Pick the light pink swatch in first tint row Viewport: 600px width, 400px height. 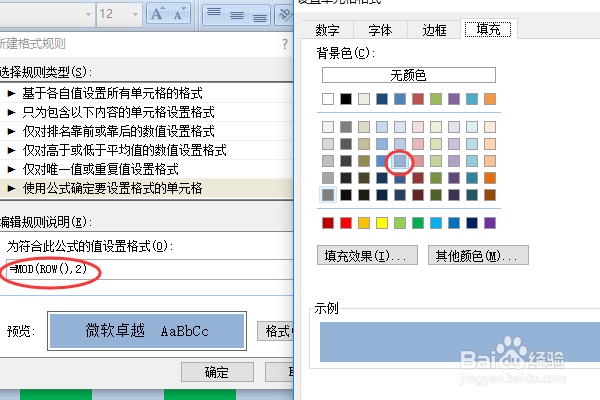pyautogui.click(x=418, y=127)
